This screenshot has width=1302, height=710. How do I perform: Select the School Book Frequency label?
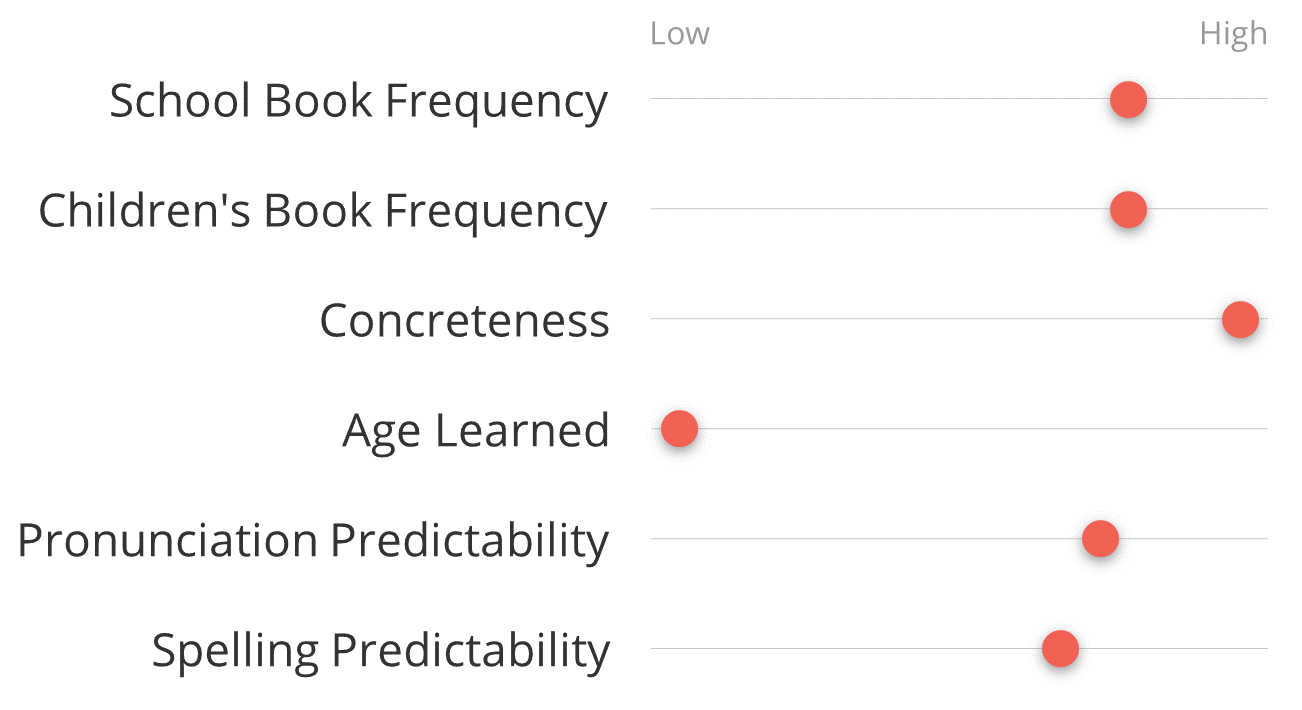tap(358, 102)
